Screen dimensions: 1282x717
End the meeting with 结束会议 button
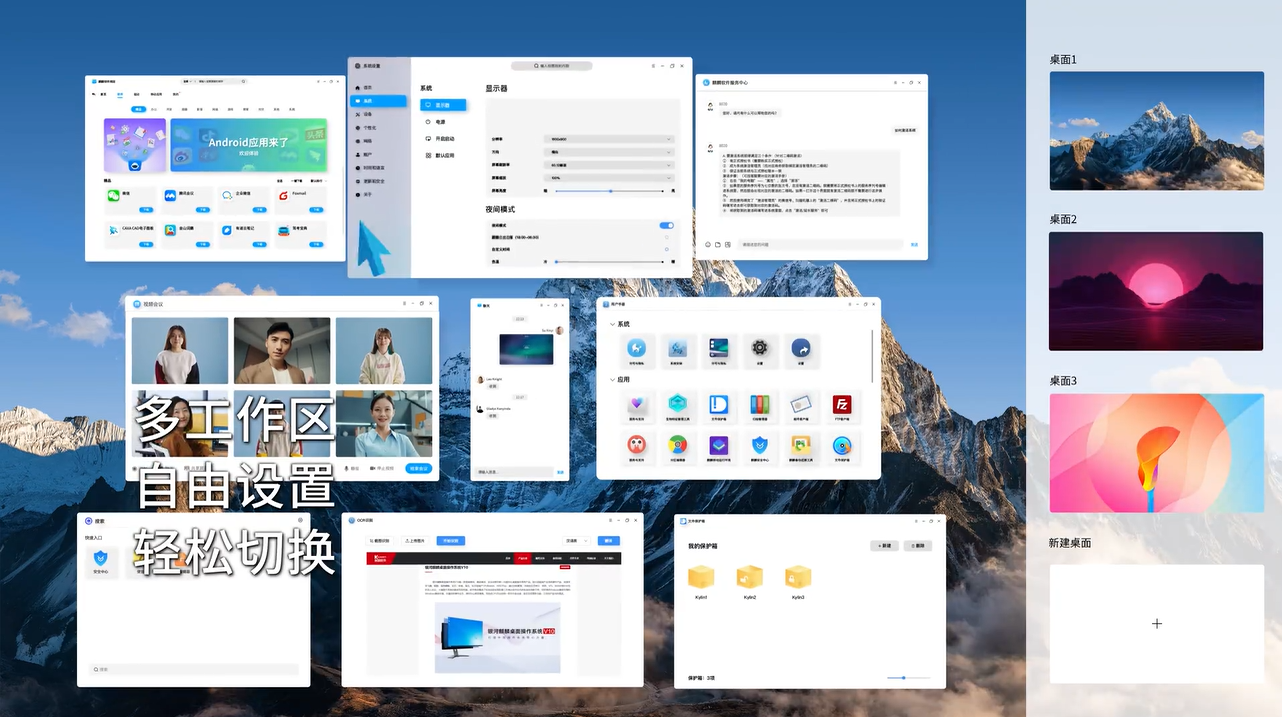click(x=419, y=468)
